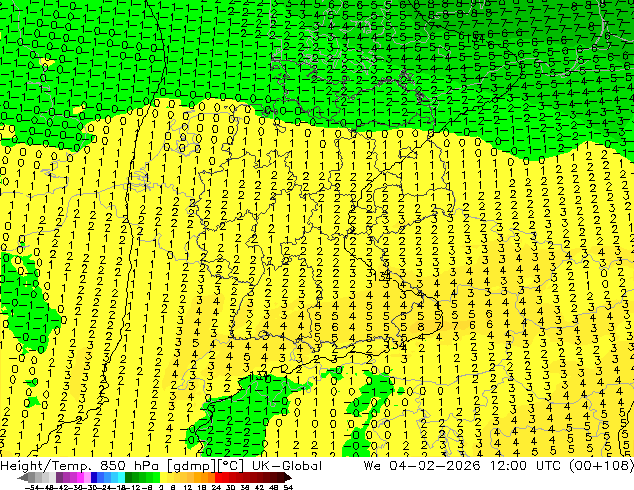Select the bright red swatch above label 24
Screen dimensions: 634x490
coord(218,478)
